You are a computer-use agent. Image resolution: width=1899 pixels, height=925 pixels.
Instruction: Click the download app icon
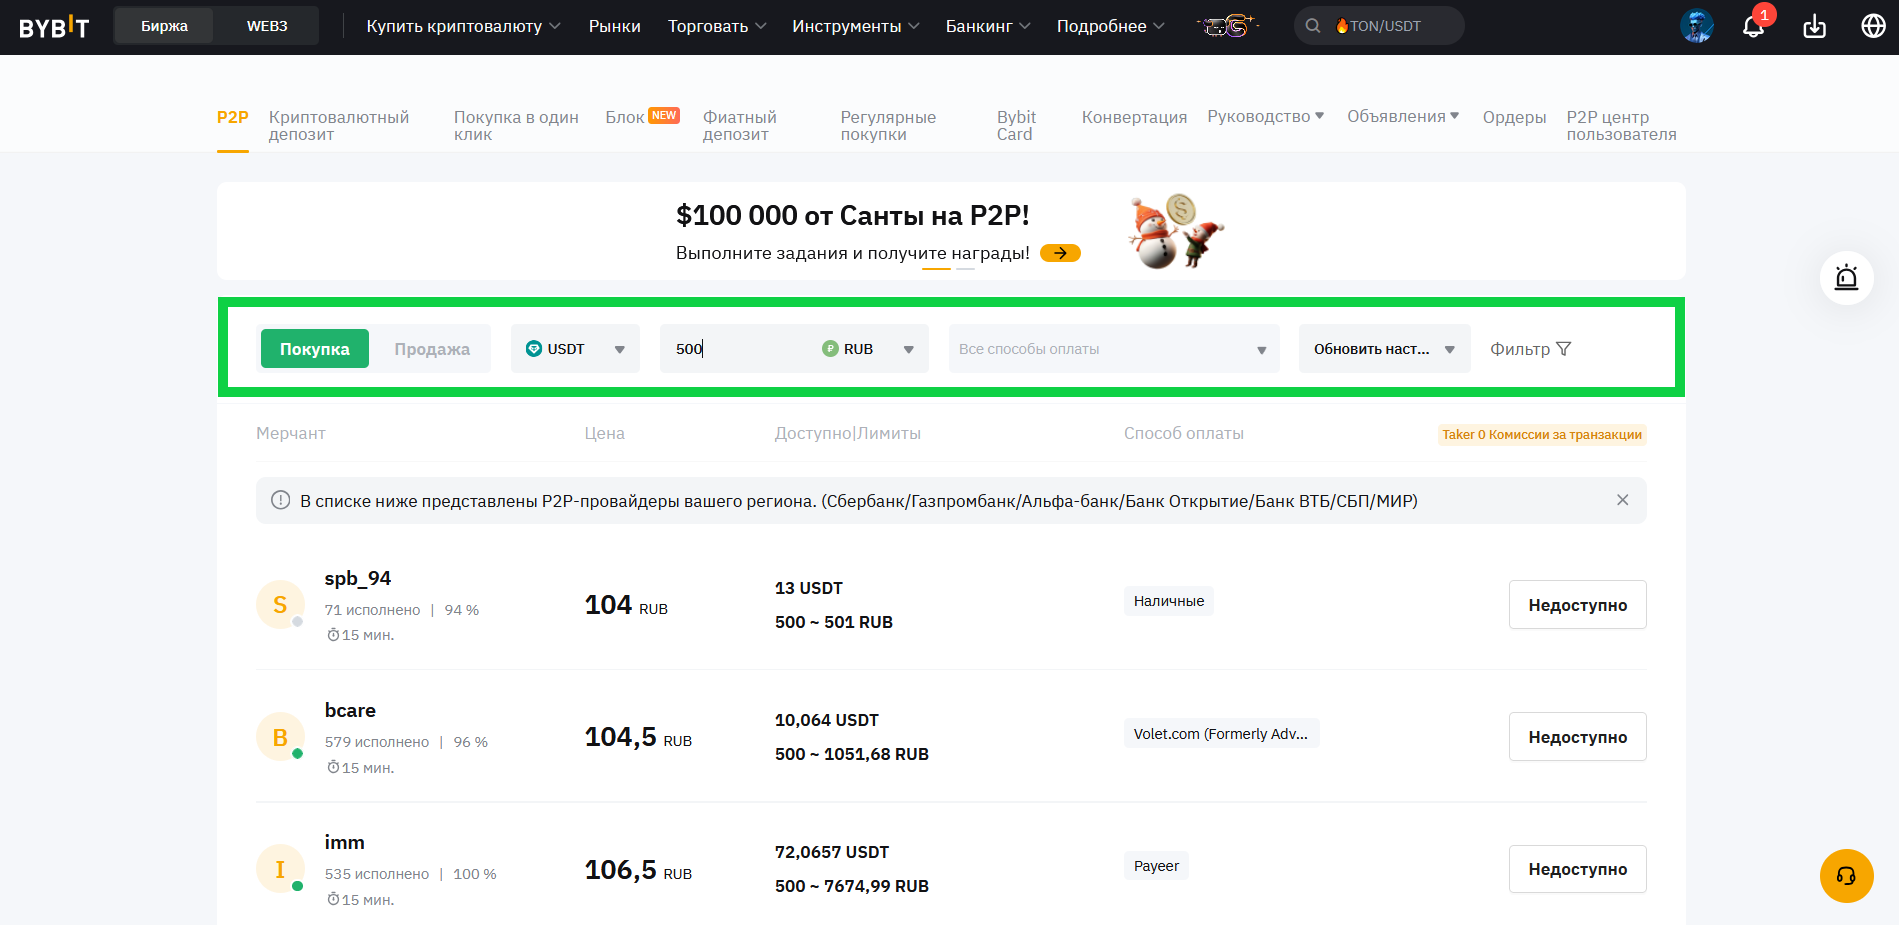pyautogui.click(x=1814, y=27)
